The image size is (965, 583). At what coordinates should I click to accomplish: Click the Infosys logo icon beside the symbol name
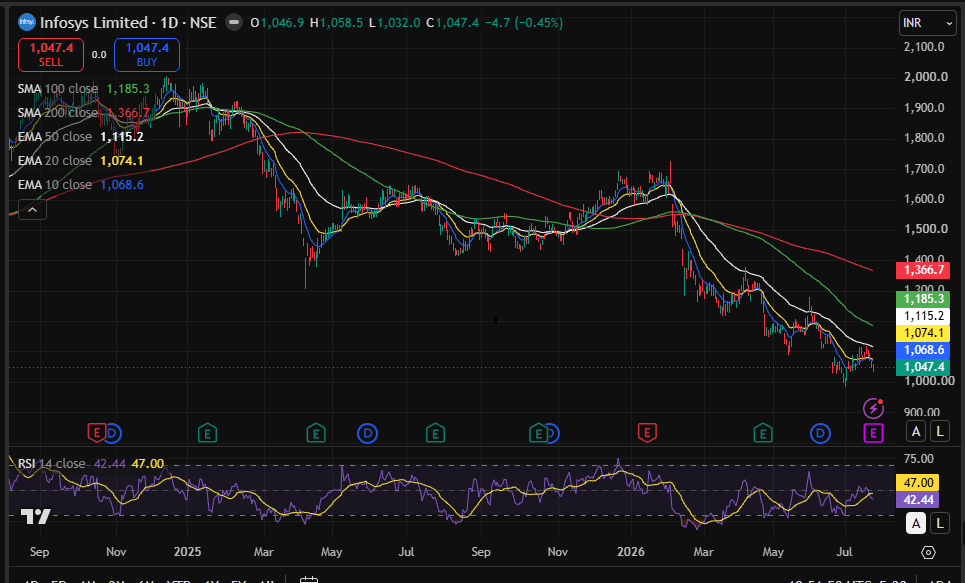pyautogui.click(x=26, y=23)
